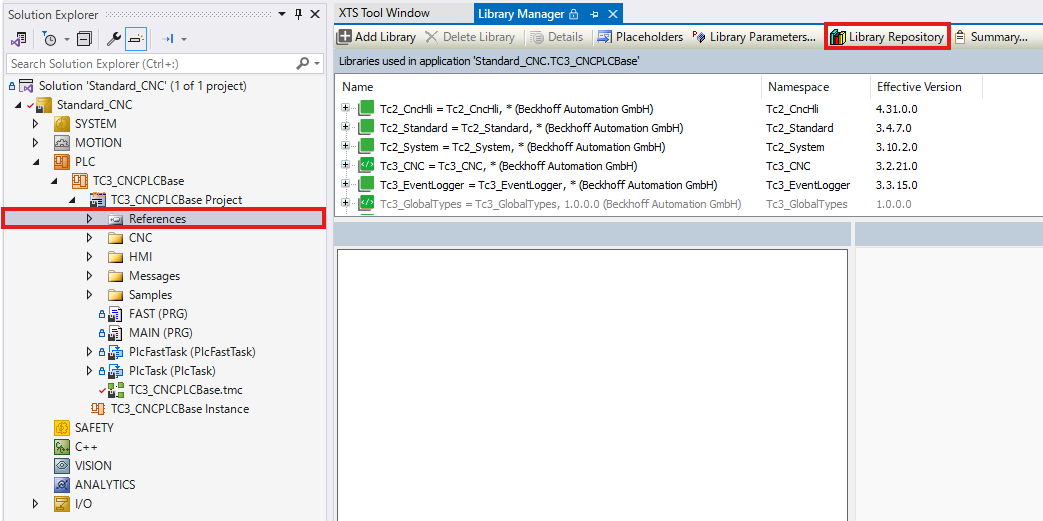Image resolution: width=1043 pixels, height=521 pixels.
Task: Collapse the Standard_CNC project node
Action: click(x=21, y=105)
